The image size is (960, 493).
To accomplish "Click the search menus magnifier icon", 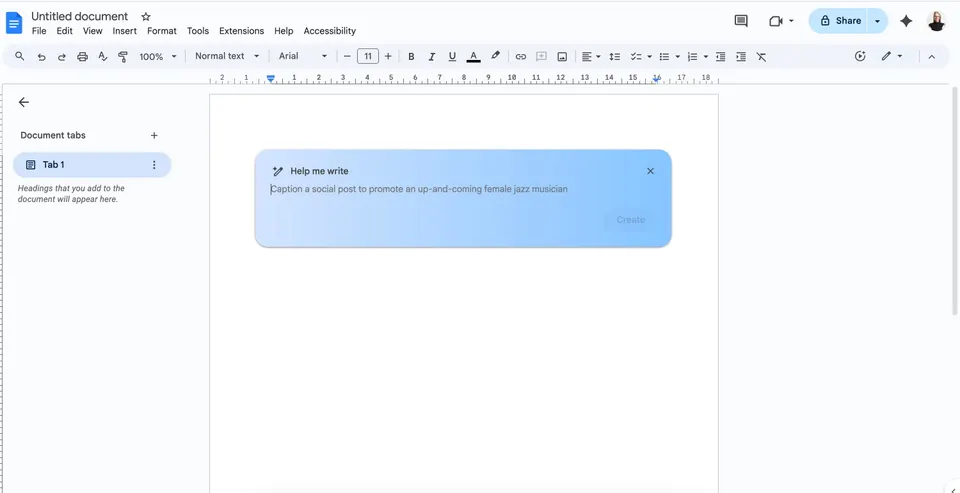I will click(20, 56).
